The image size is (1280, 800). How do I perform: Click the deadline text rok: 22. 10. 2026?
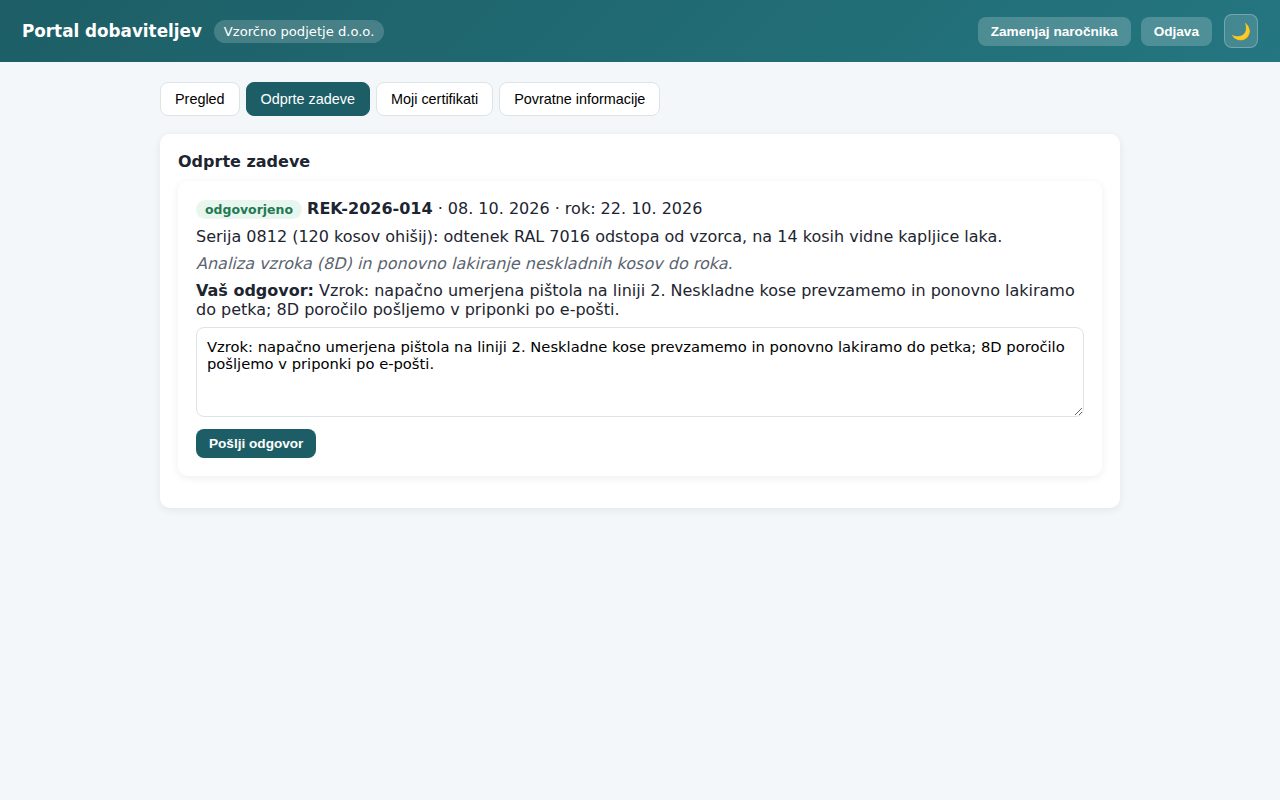point(634,208)
